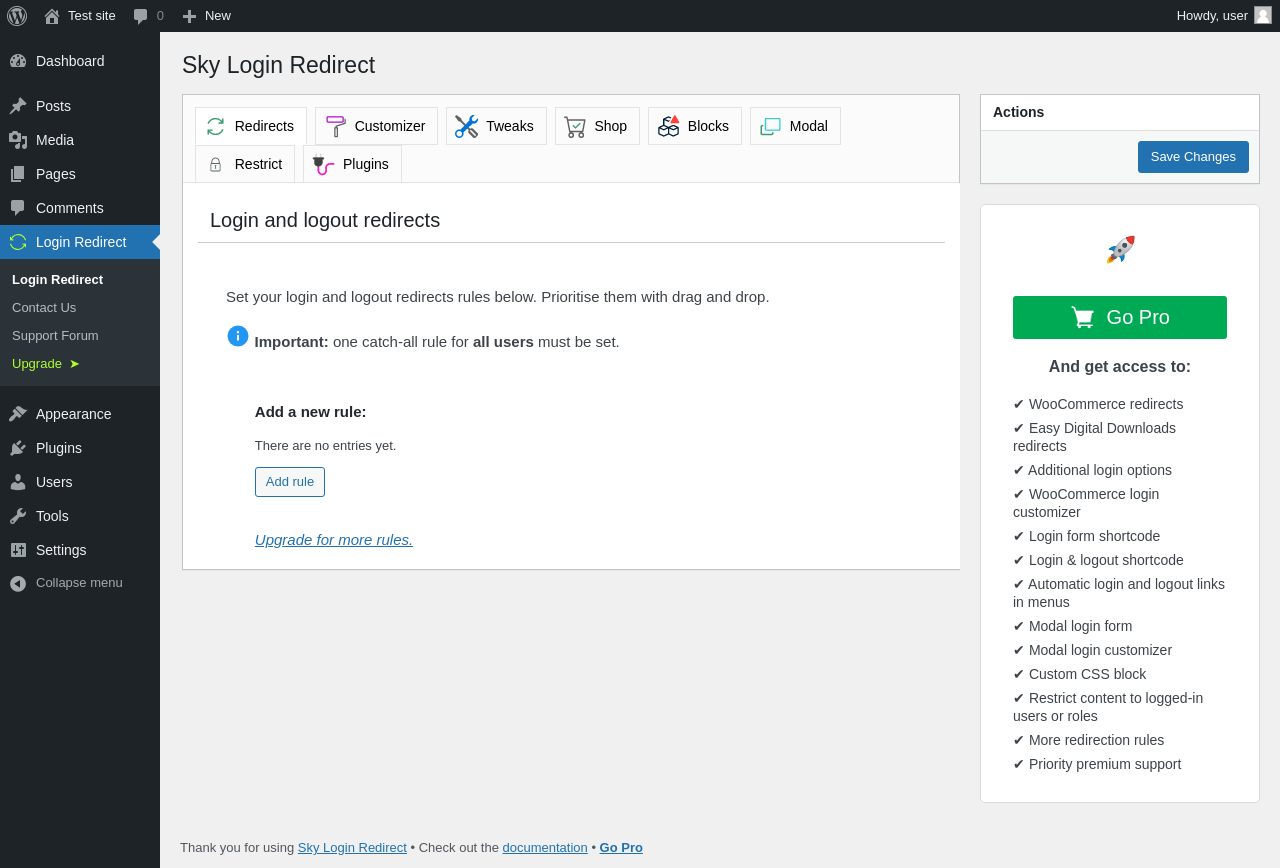Go to the Settings menu label

61,550
